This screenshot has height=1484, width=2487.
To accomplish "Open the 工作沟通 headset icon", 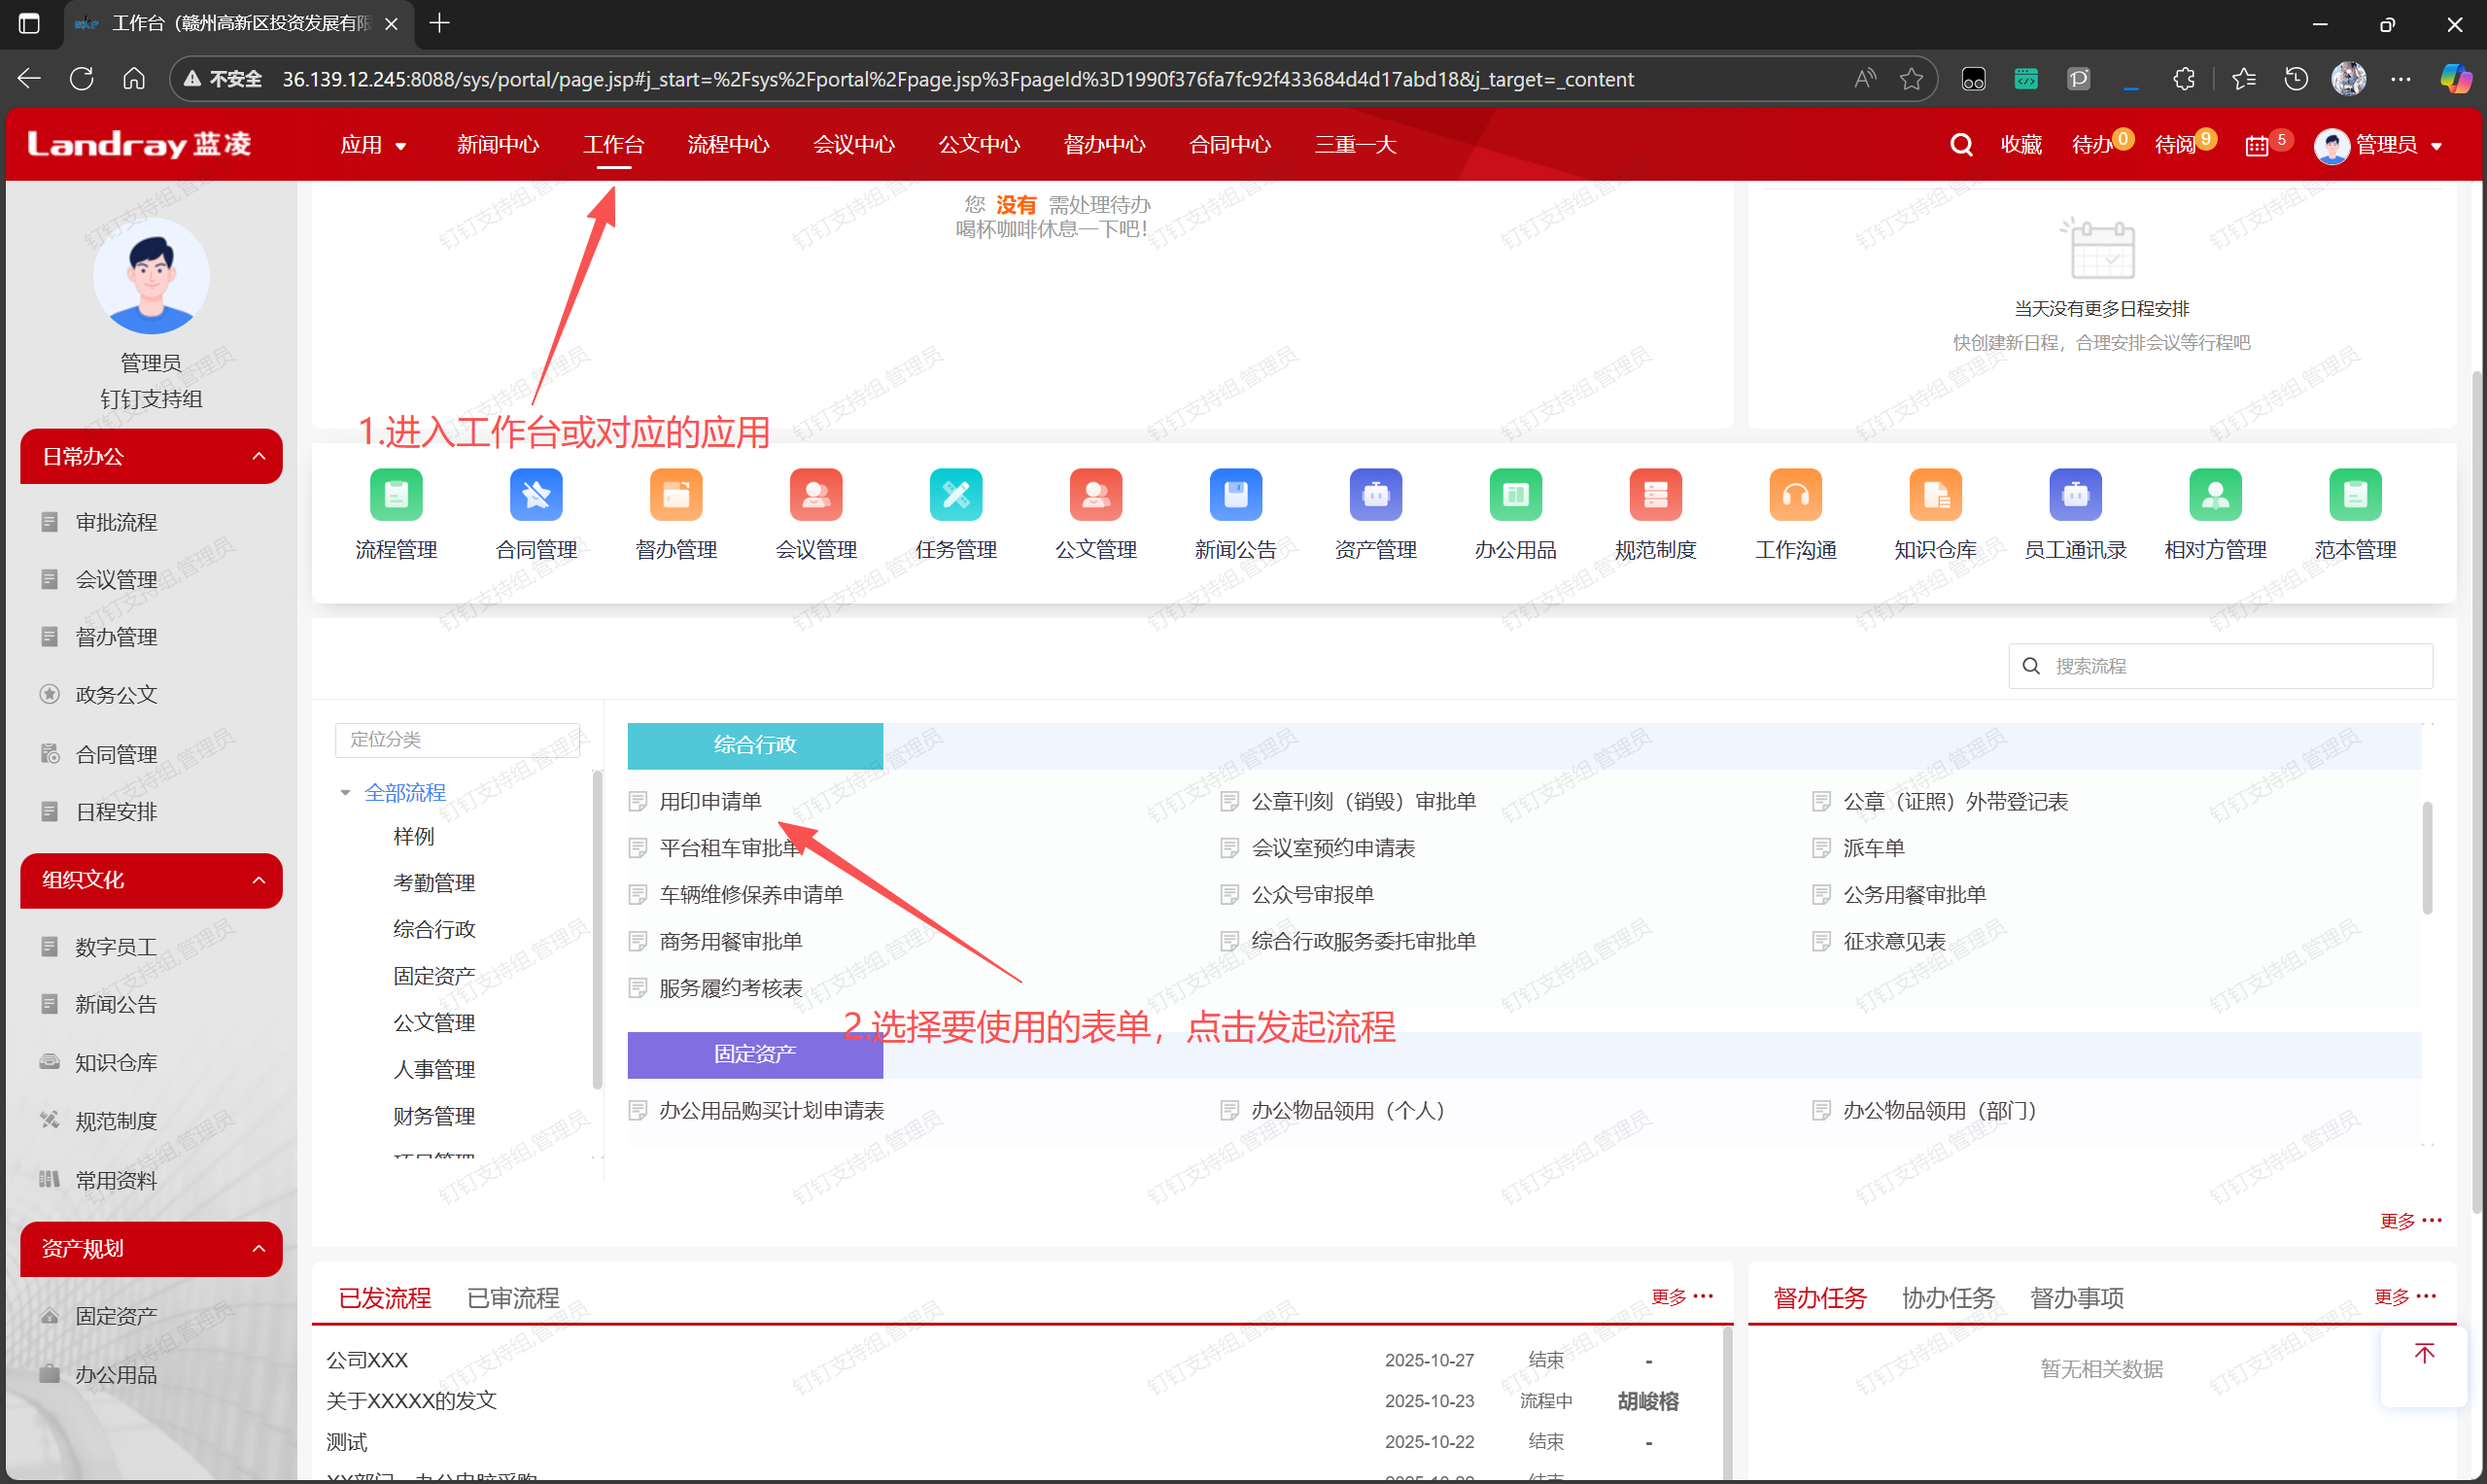I will [1795, 494].
